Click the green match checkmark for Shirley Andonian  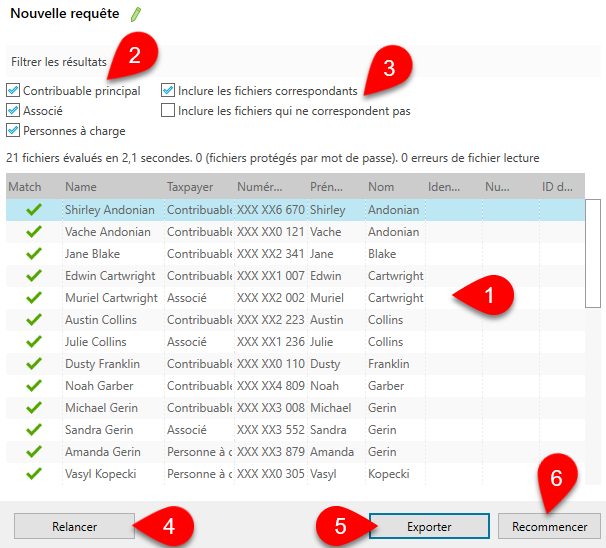[x=34, y=209]
